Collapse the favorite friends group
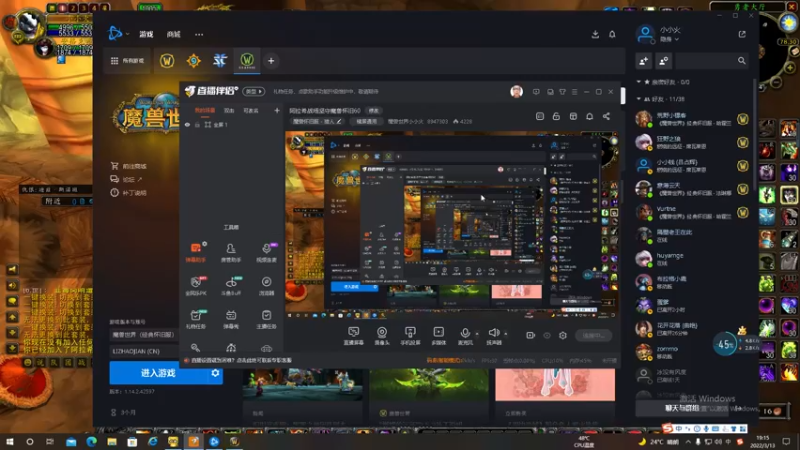 (638, 82)
